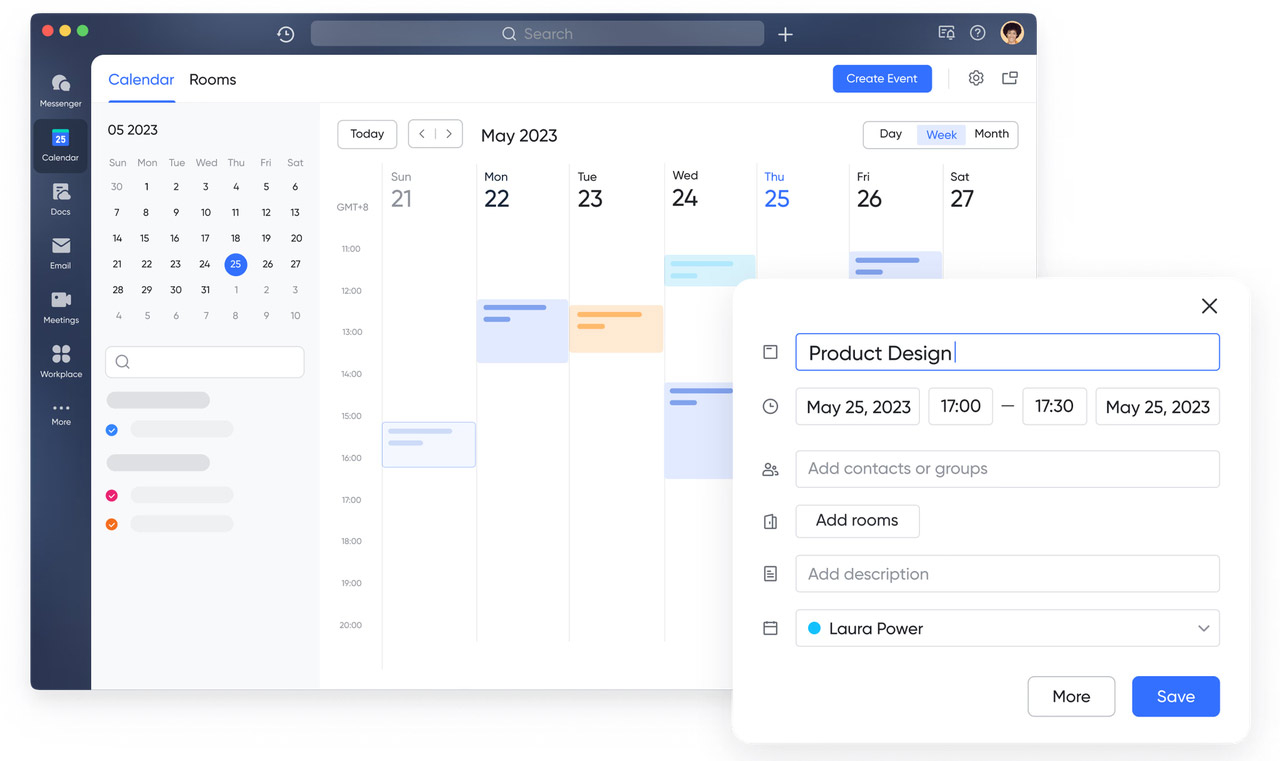
Task: Toggle the blue calendar checkbox
Action: [x=112, y=430]
